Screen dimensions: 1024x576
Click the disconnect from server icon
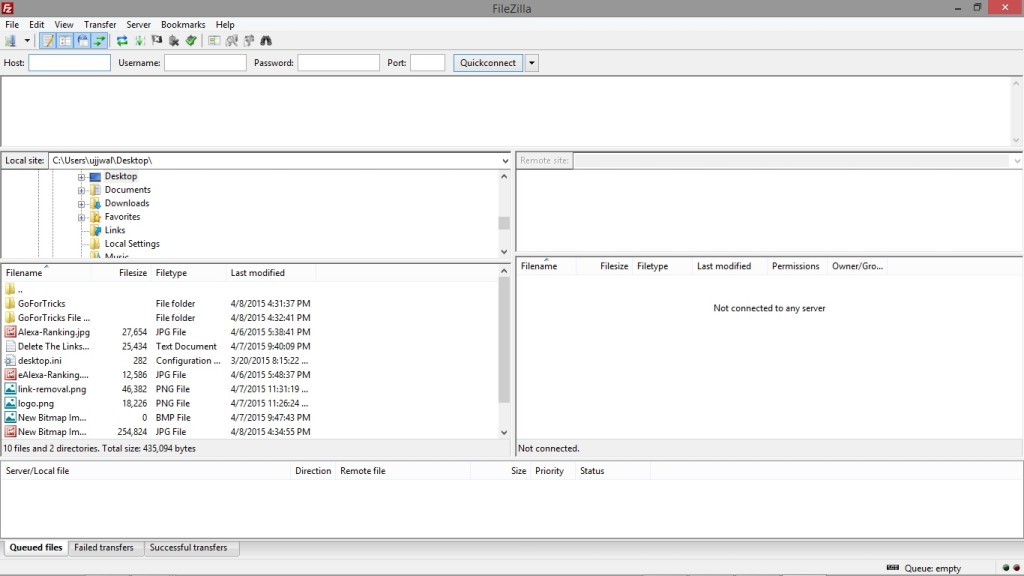pyautogui.click(x=174, y=40)
